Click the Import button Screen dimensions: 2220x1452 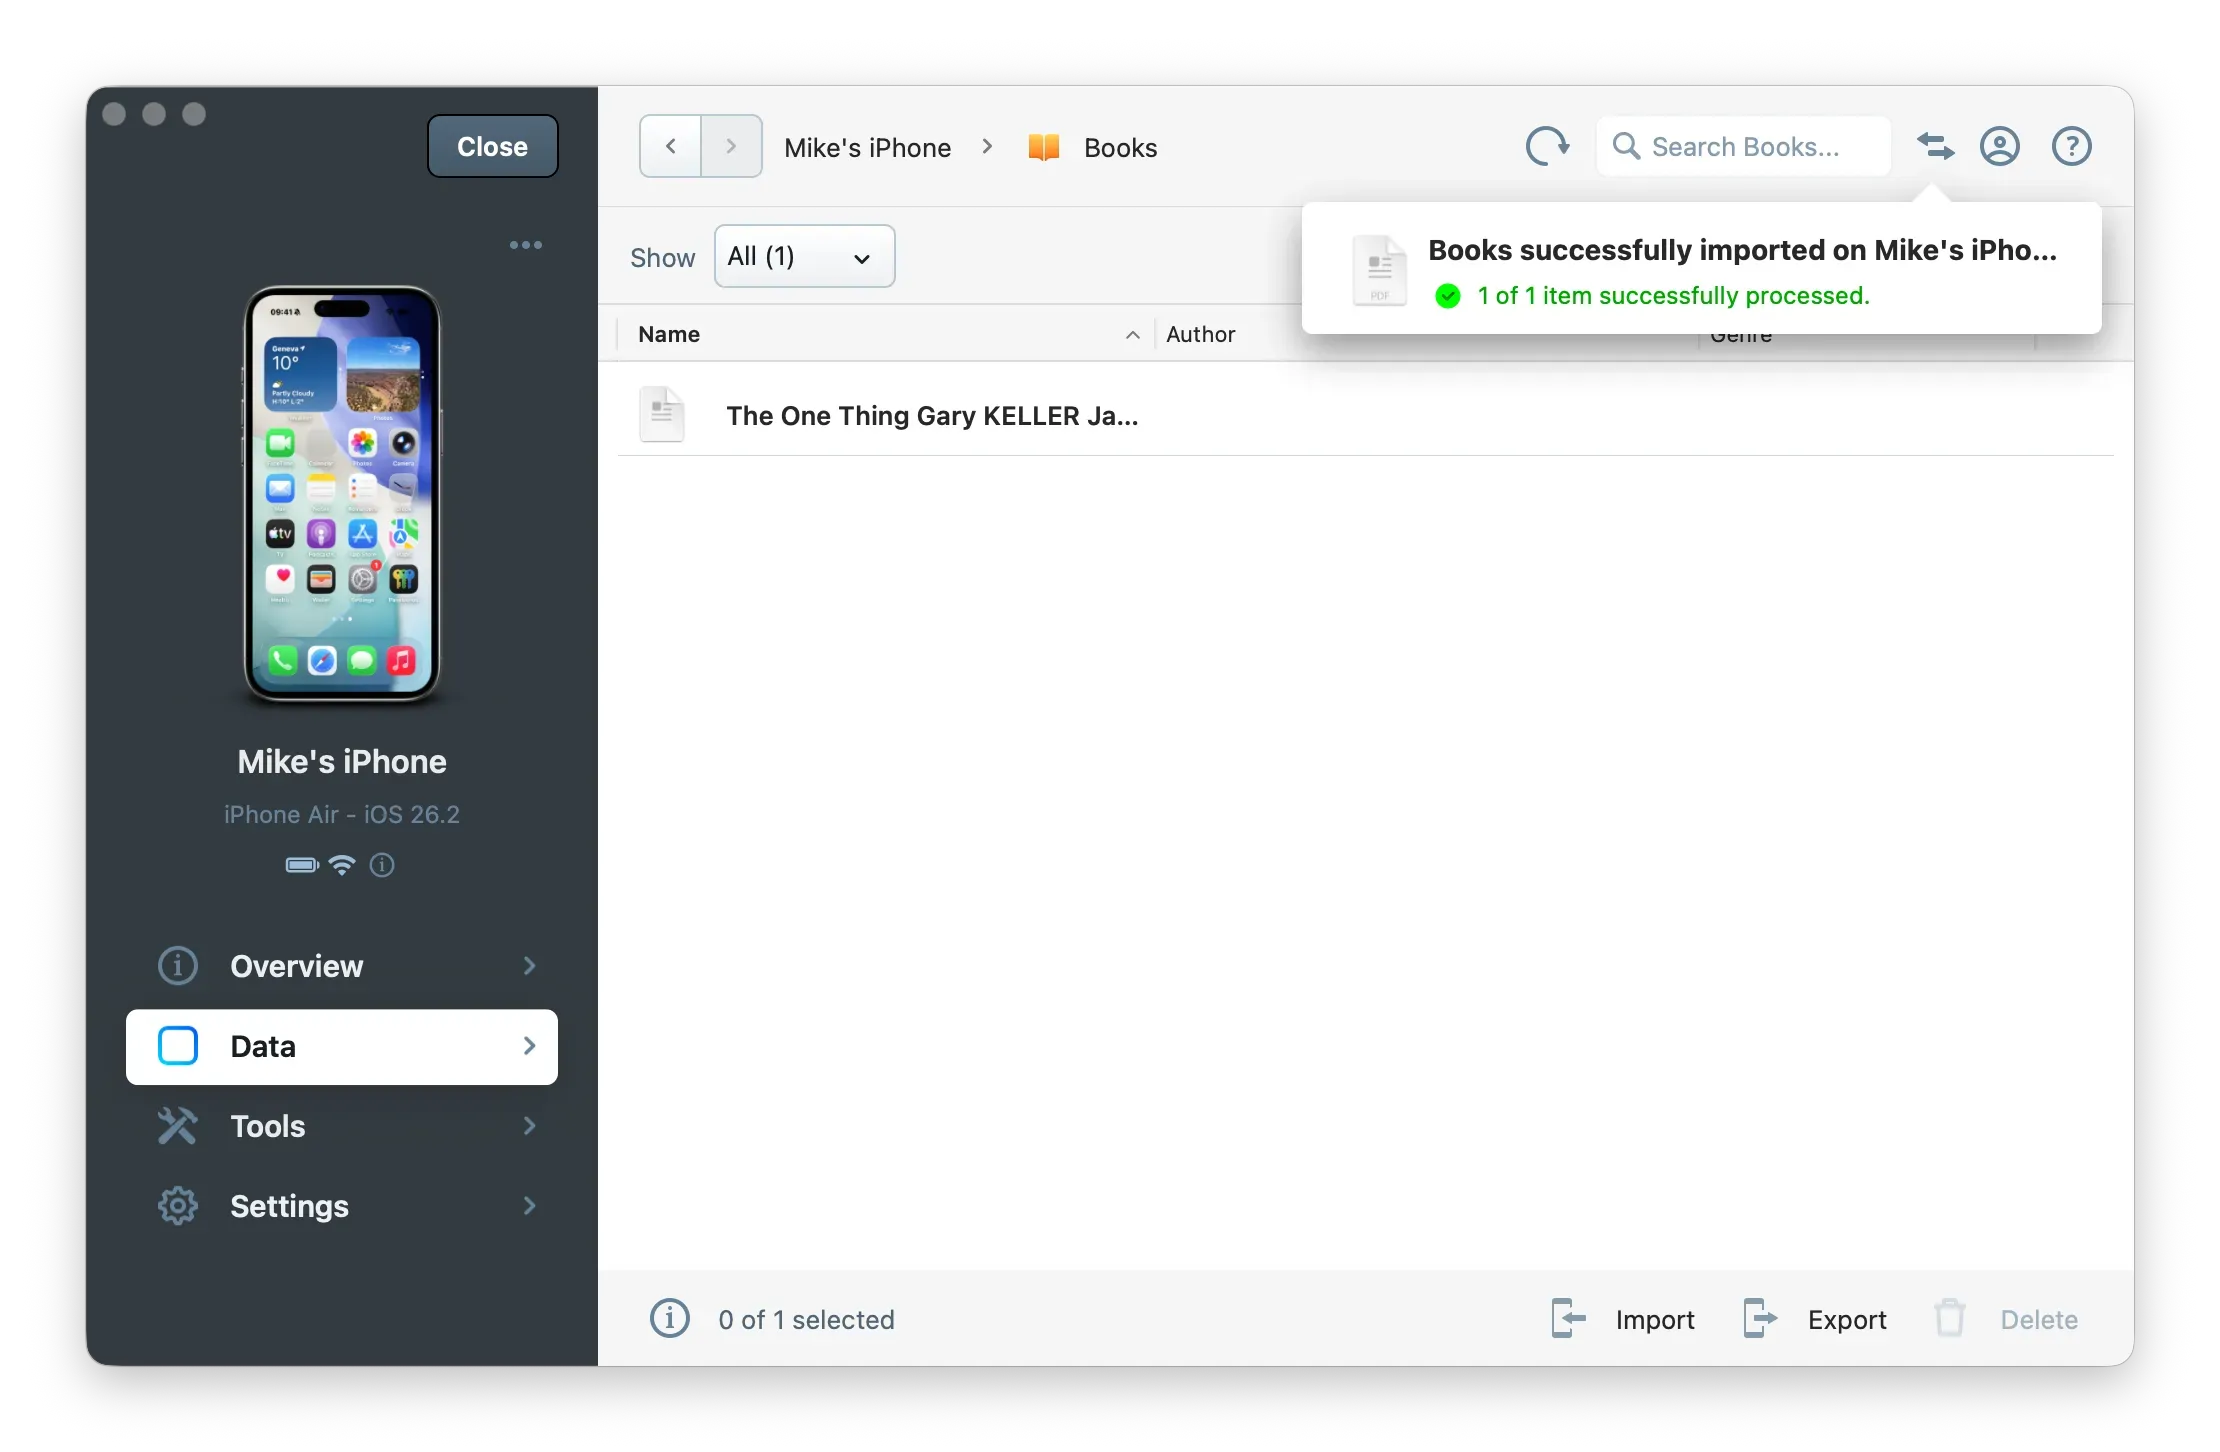pos(1624,1319)
